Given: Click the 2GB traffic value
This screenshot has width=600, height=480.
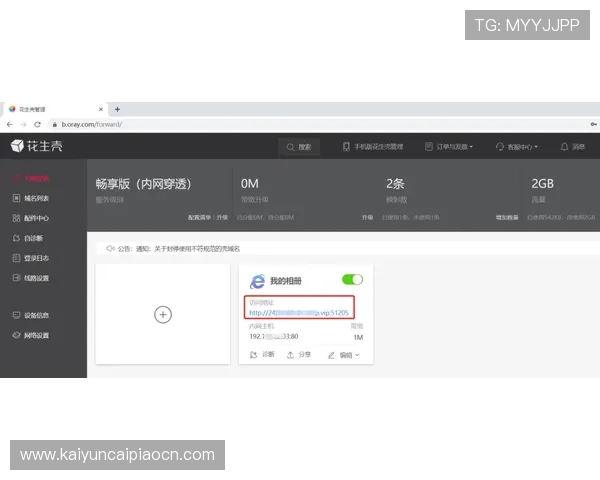Looking at the screenshot, I should 543,184.
